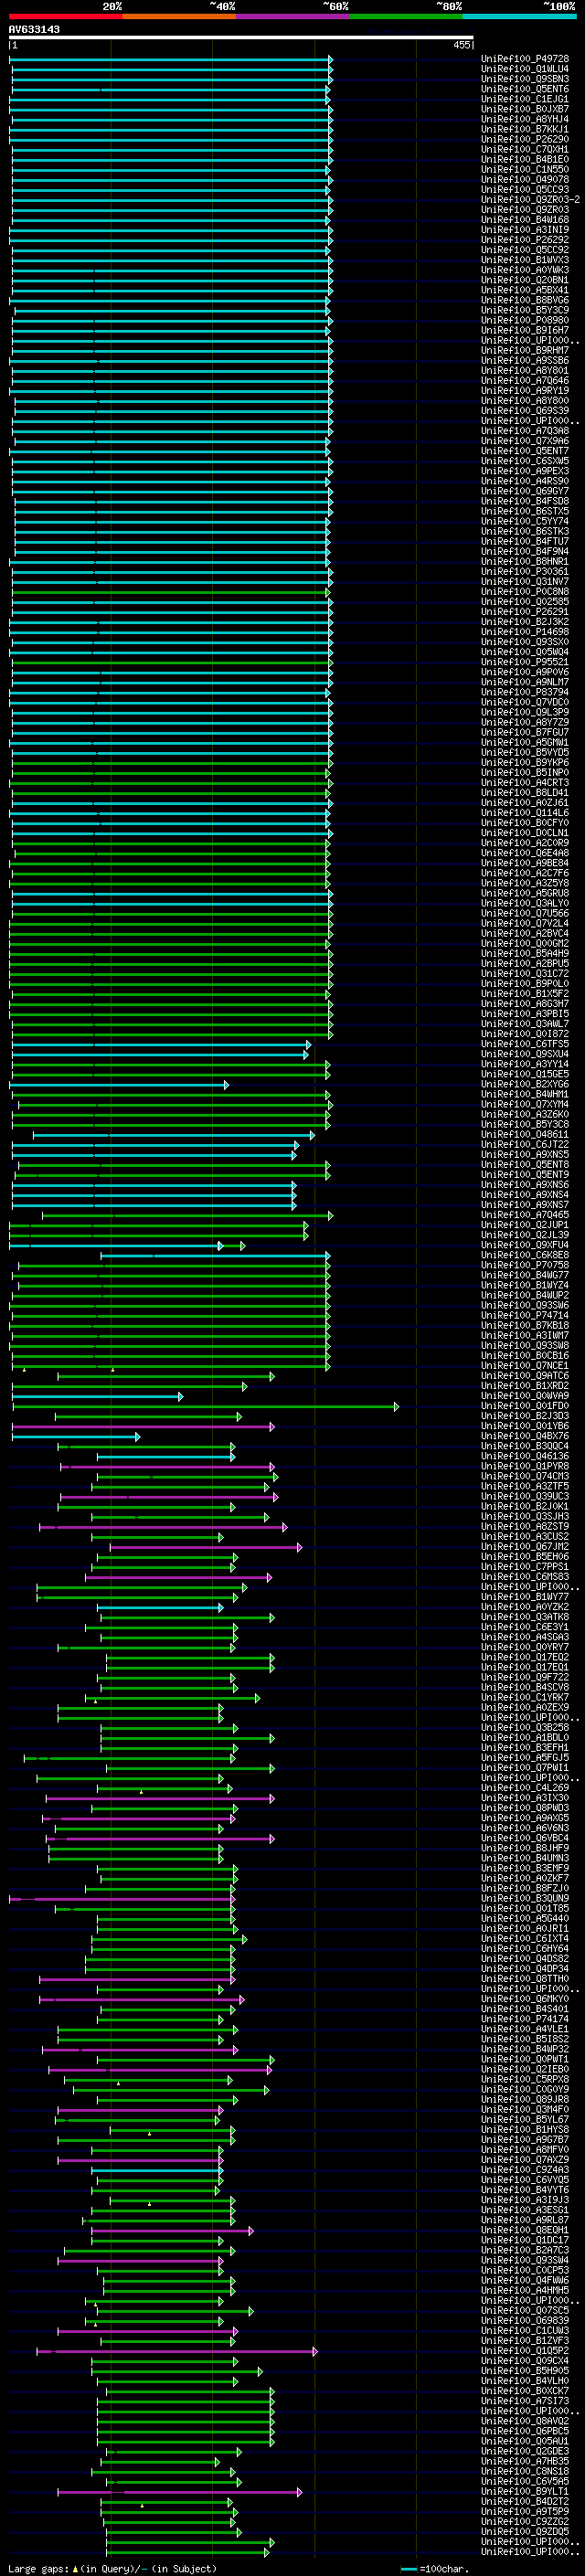The image size is (585, 2576).
Task: Open hit UniRef100_P74714
Action: pos(525,1316)
